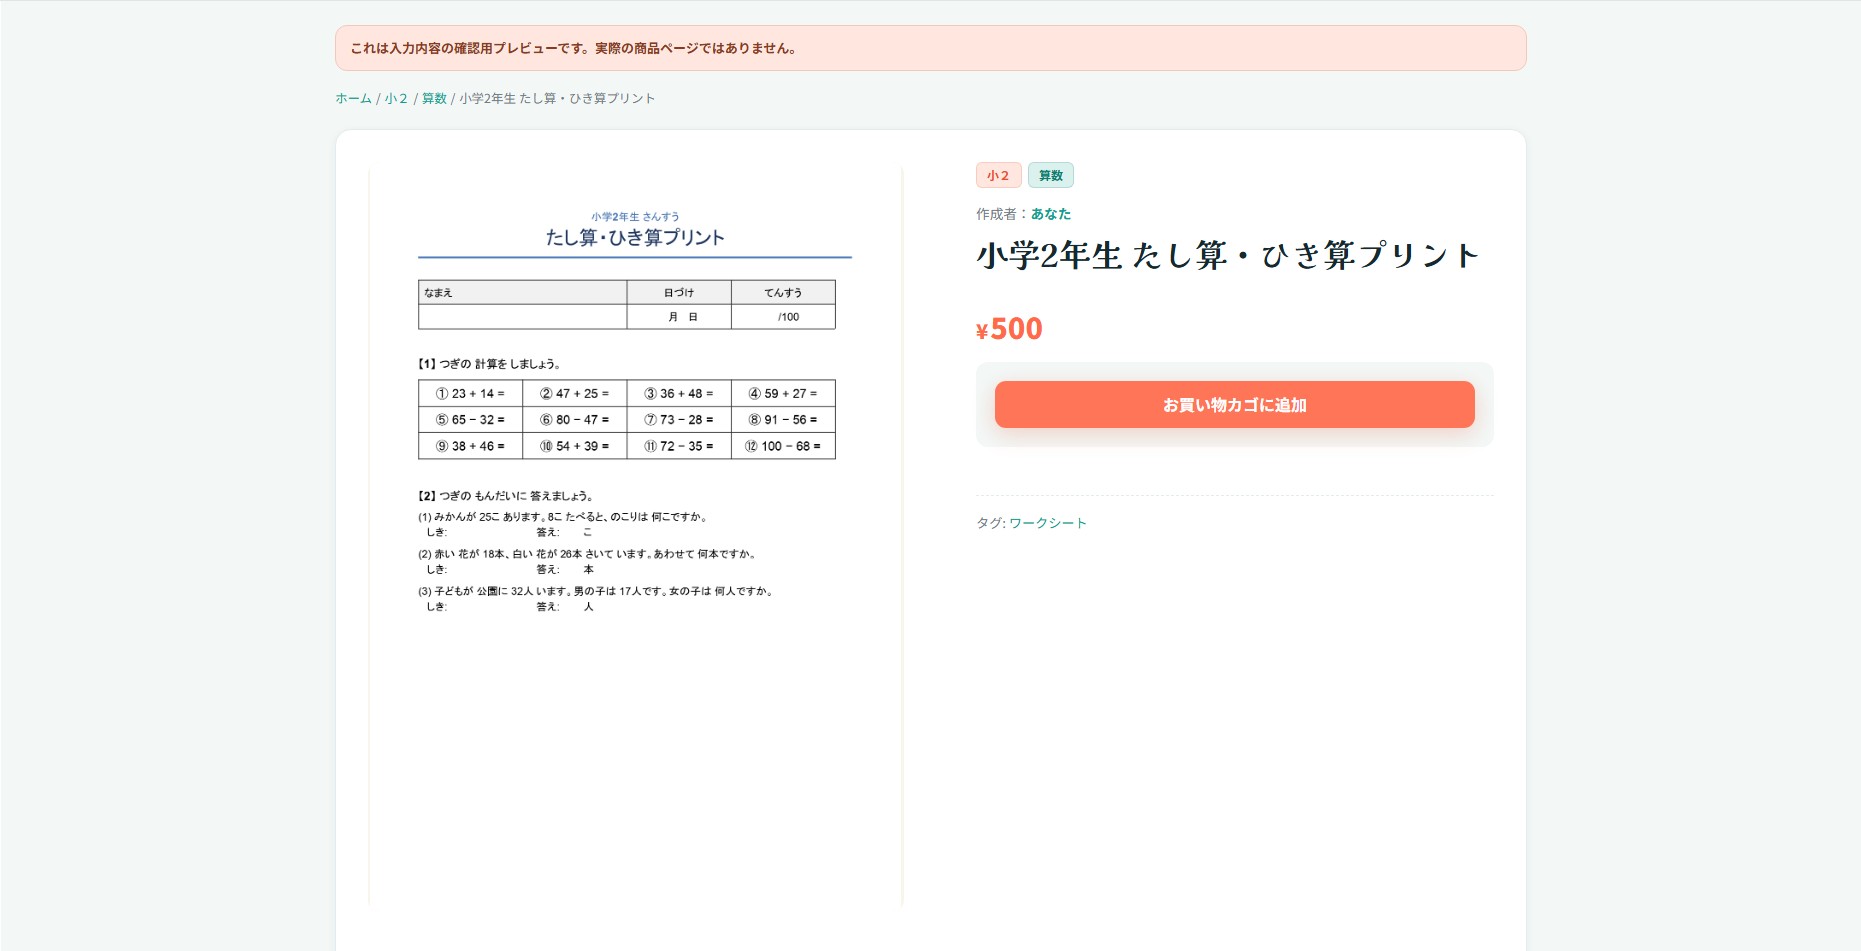The height and width of the screenshot is (951, 1861).
Task: Click word problem (3) about 子ども
Action: [597, 591]
